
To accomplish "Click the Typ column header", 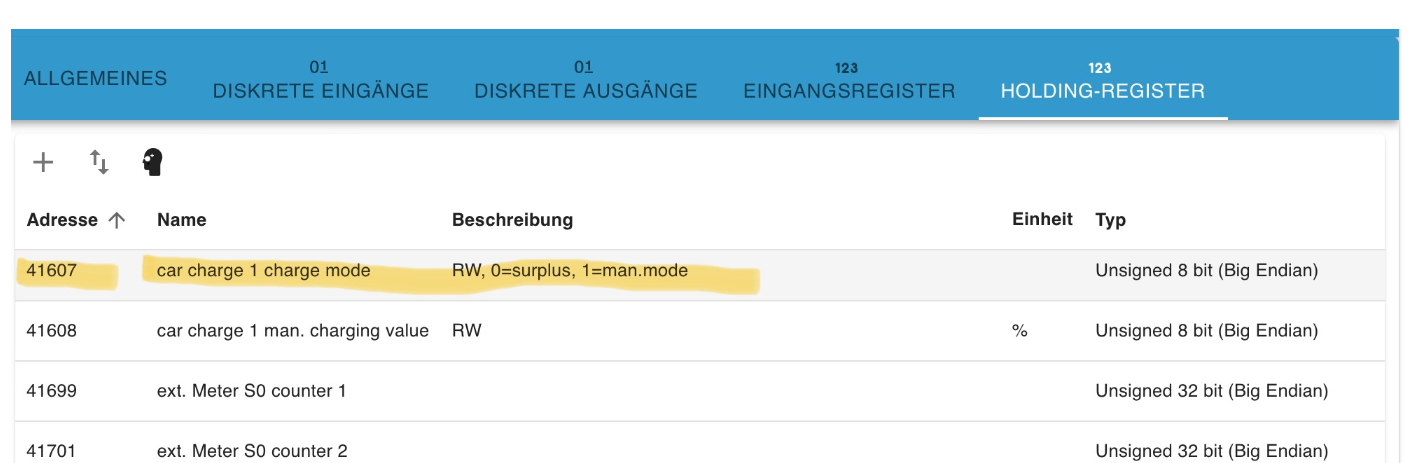I will click(1110, 220).
